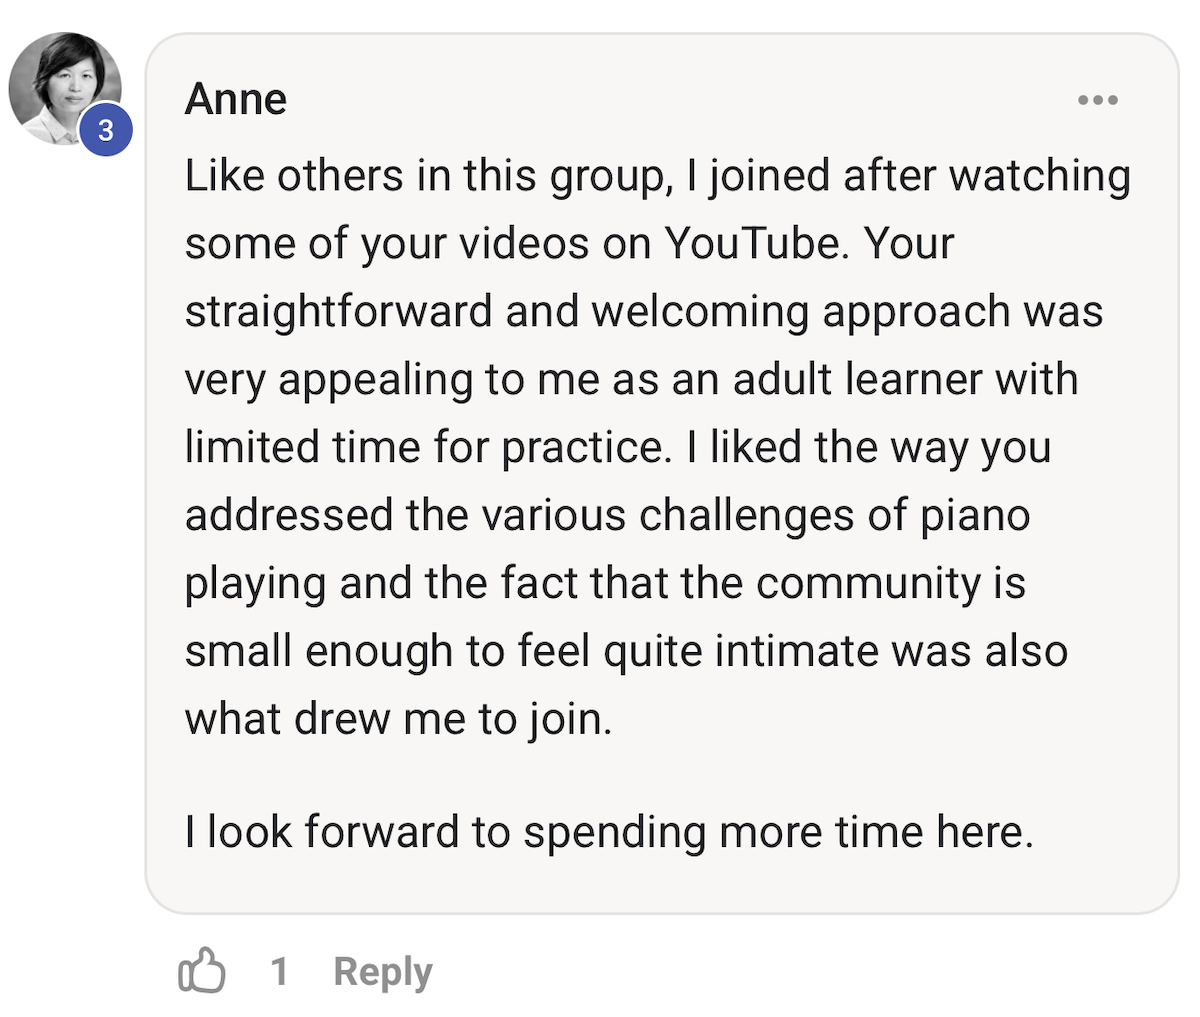Open the three-dot options menu on Anne's comment
The image size is (1200, 1017).
tap(1097, 100)
